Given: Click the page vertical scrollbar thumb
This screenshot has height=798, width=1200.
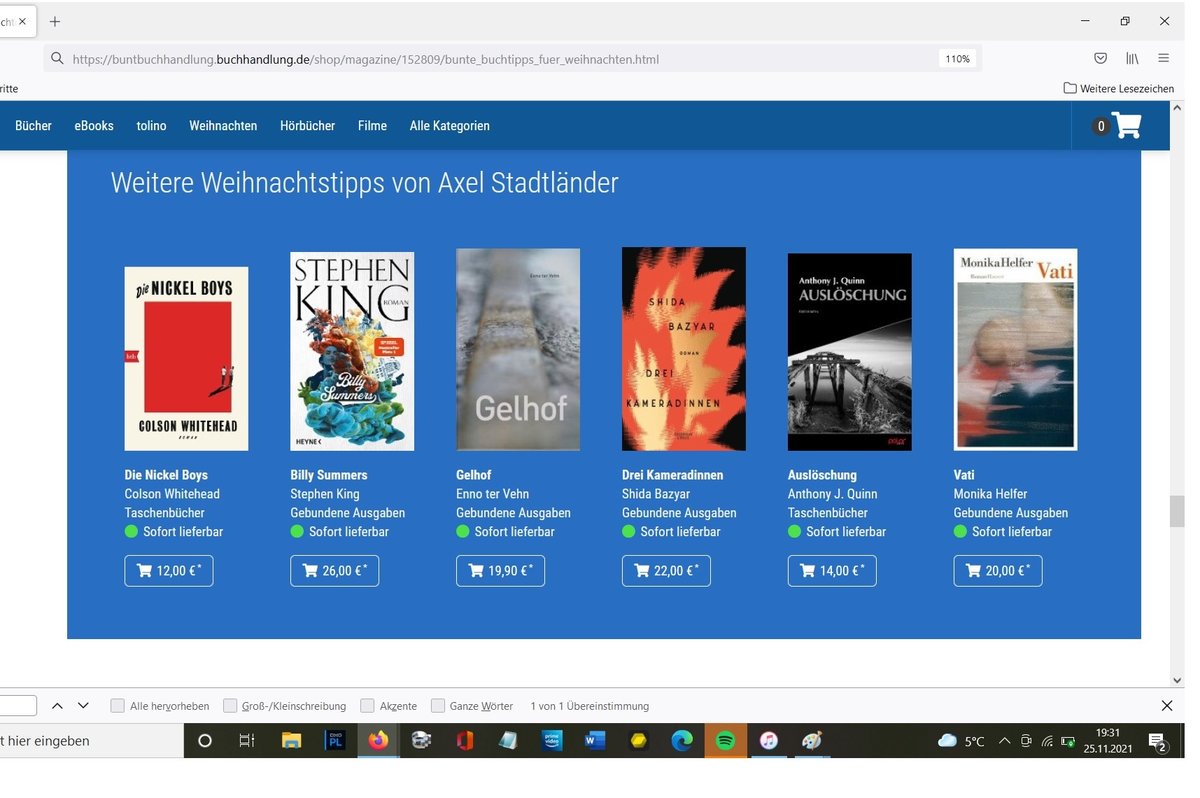Looking at the screenshot, I should (x=1177, y=511).
